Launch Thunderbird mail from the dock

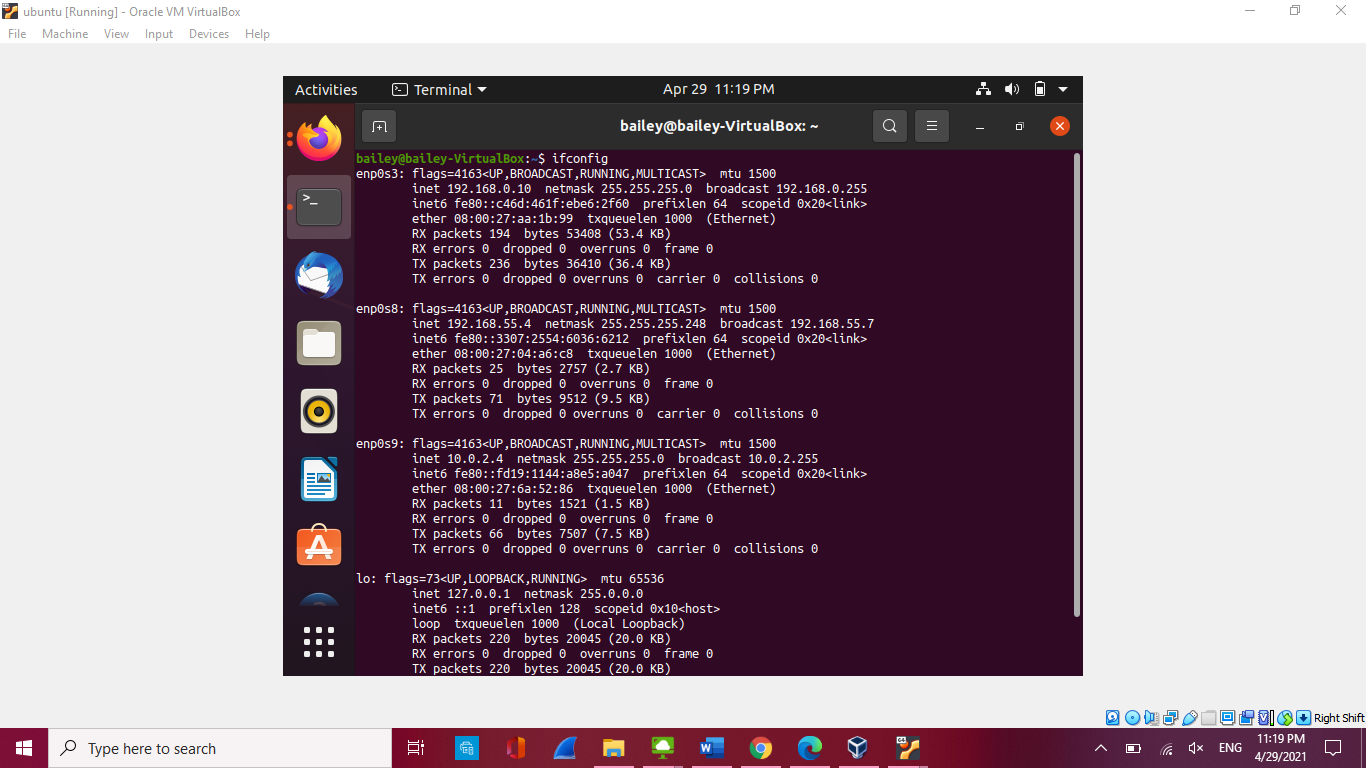point(319,275)
